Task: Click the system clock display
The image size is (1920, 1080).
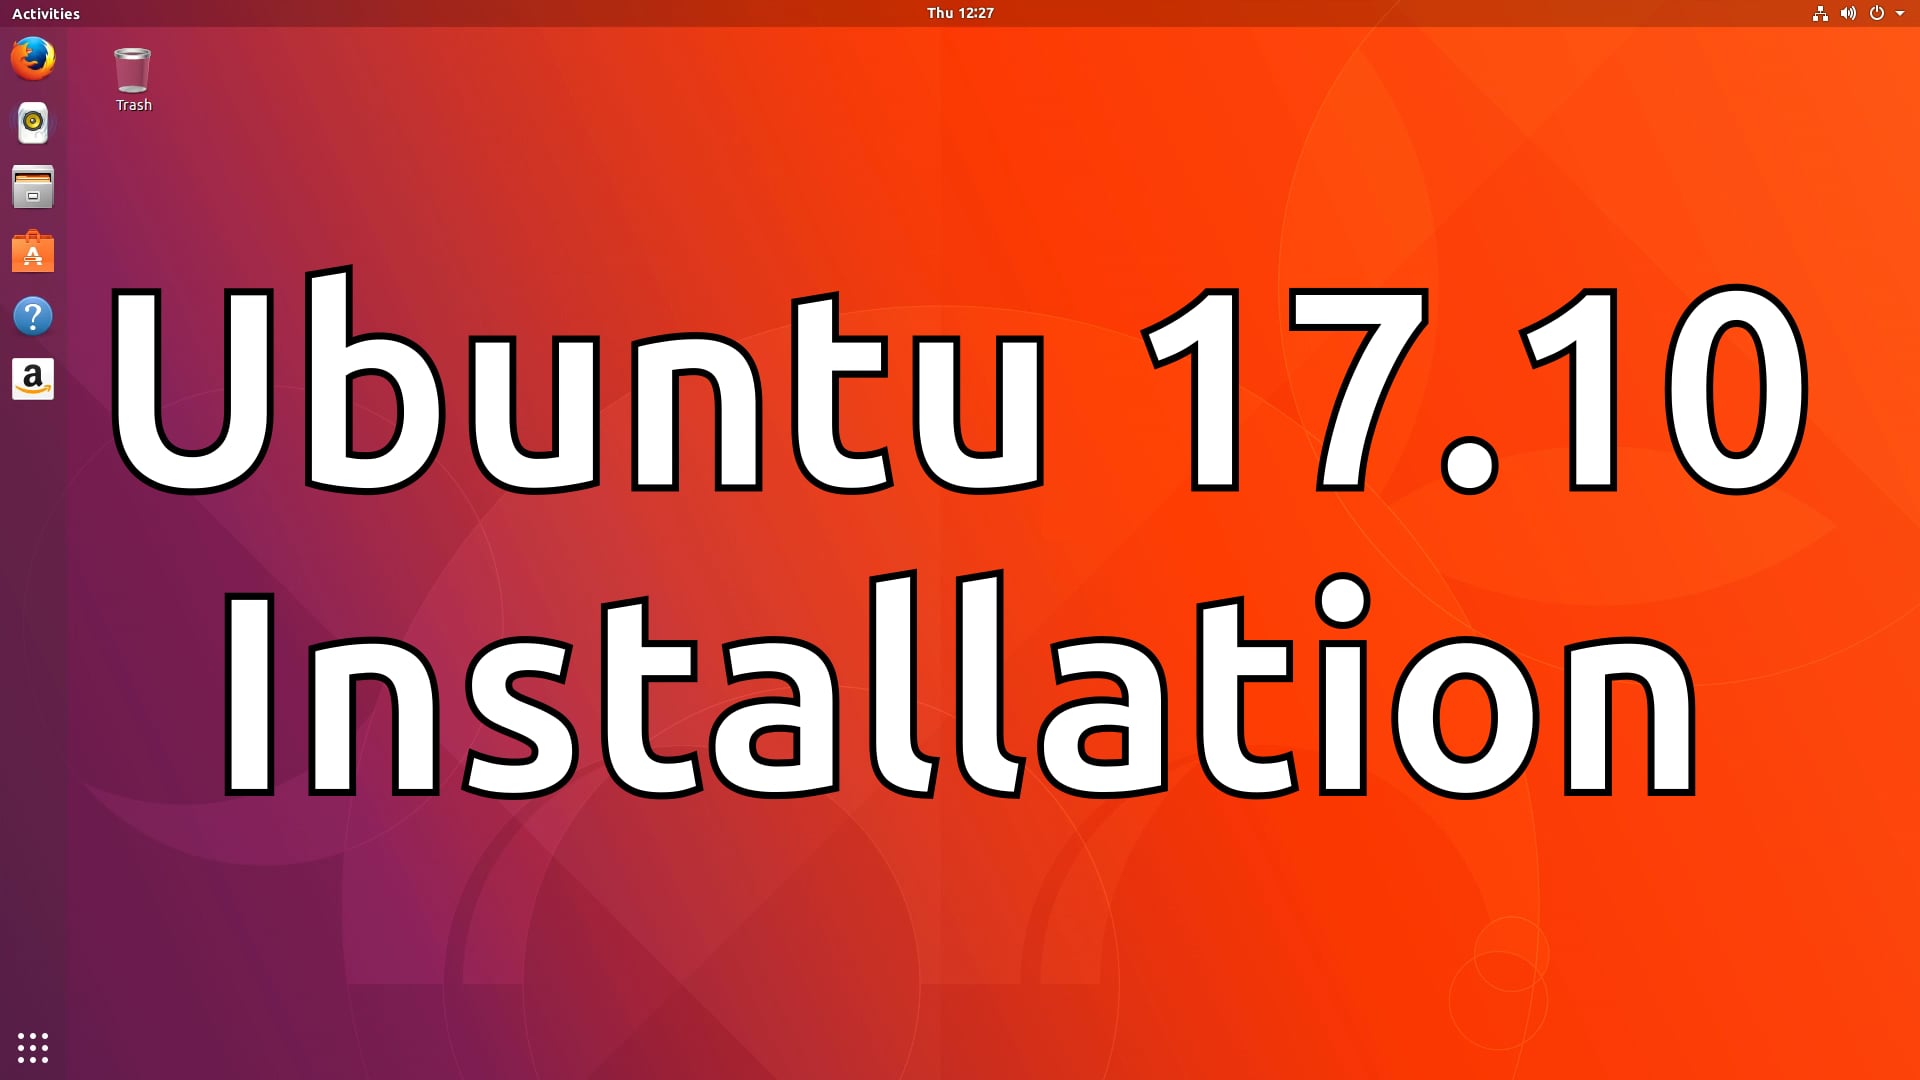Action: 959,13
